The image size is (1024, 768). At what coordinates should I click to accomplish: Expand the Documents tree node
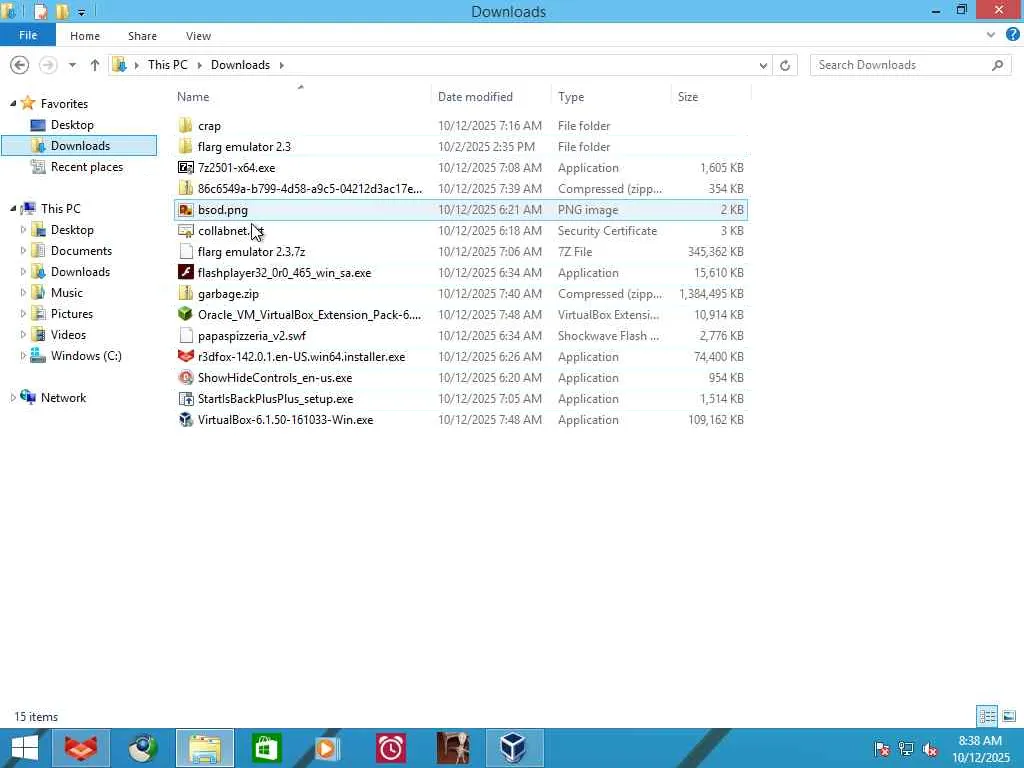(x=24, y=251)
